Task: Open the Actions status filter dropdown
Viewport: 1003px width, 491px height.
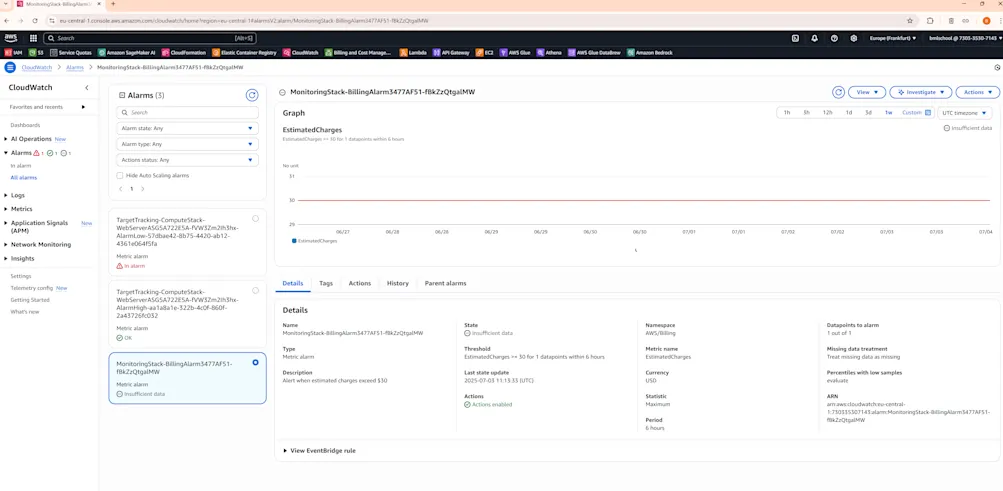Action: pos(187,160)
